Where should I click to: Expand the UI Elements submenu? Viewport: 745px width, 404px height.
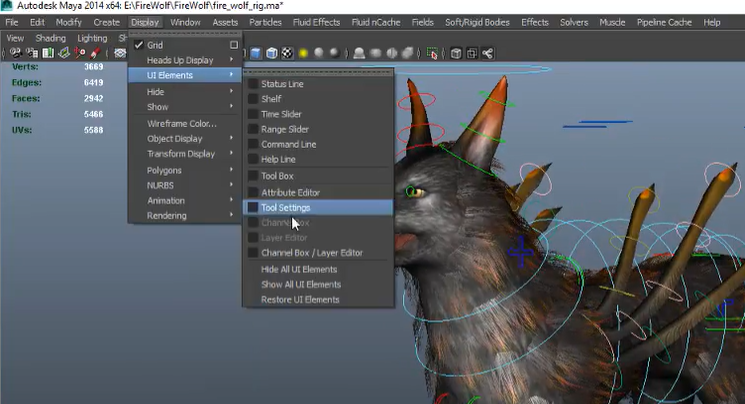[185, 75]
